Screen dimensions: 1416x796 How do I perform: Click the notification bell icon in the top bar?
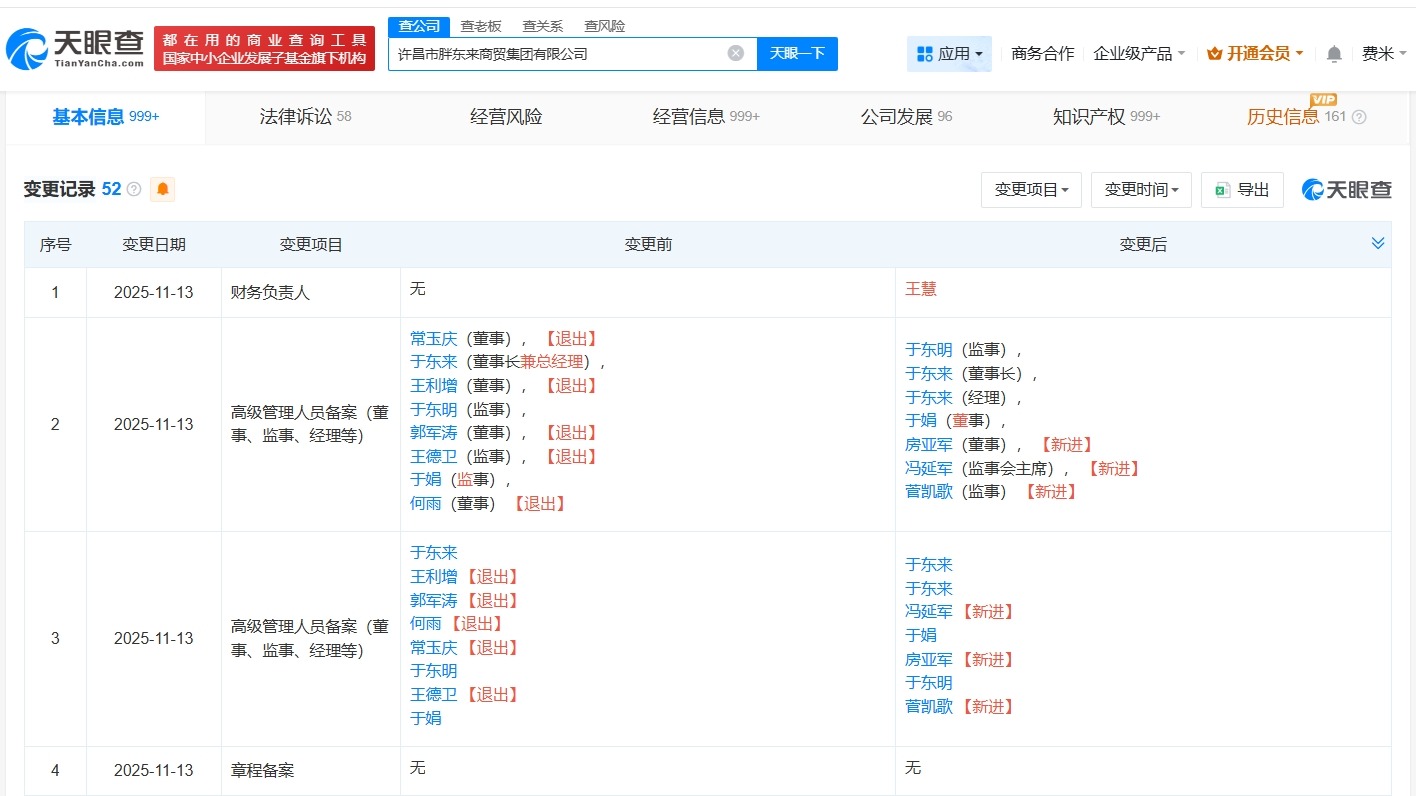[x=1334, y=54]
